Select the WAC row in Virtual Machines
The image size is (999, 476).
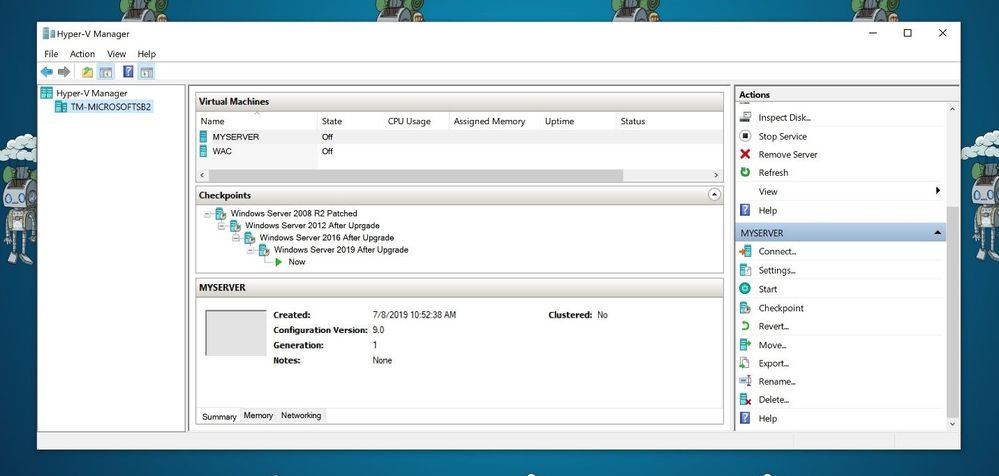pyautogui.click(x=459, y=151)
